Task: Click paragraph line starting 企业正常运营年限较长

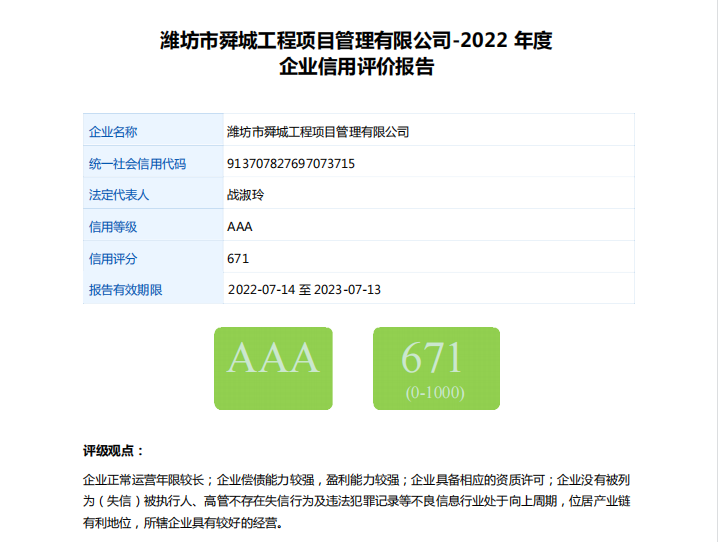Action: pyautogui.click(x=356, y=480)
